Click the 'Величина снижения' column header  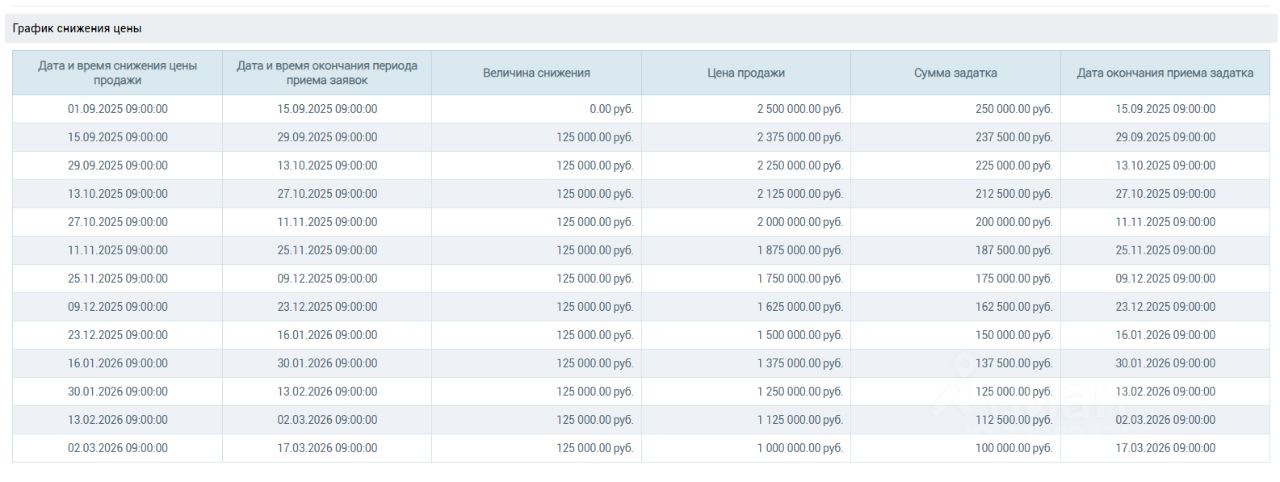[x=537, y=73]
